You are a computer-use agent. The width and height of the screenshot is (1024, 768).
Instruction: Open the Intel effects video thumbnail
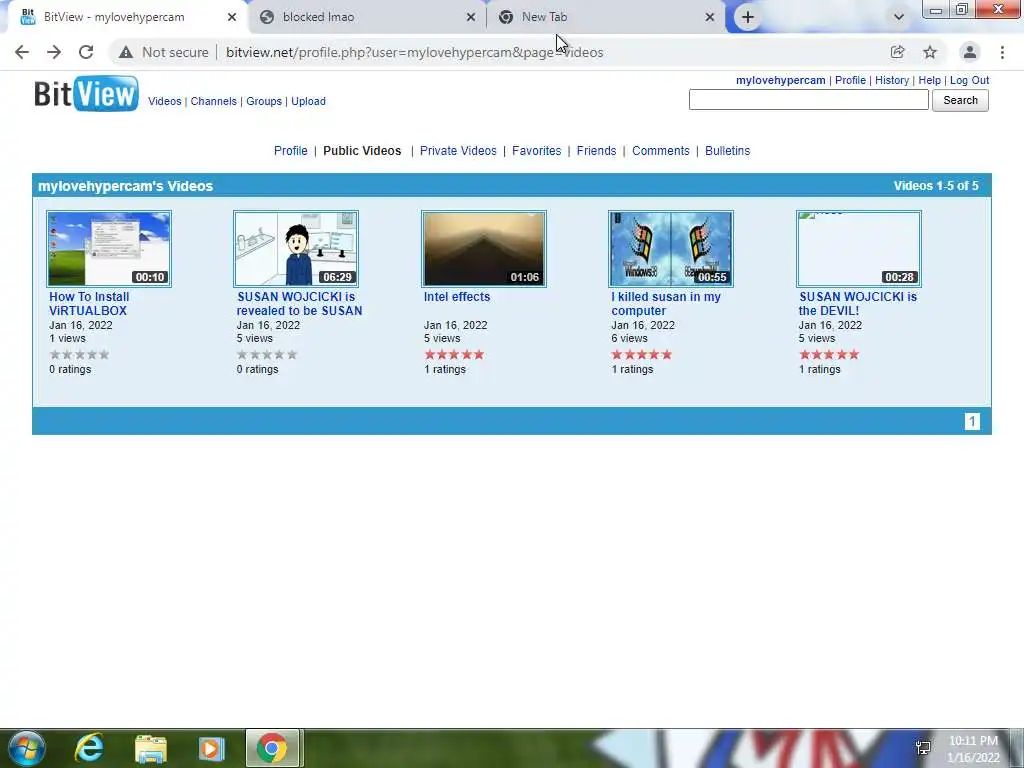[484, 249]
